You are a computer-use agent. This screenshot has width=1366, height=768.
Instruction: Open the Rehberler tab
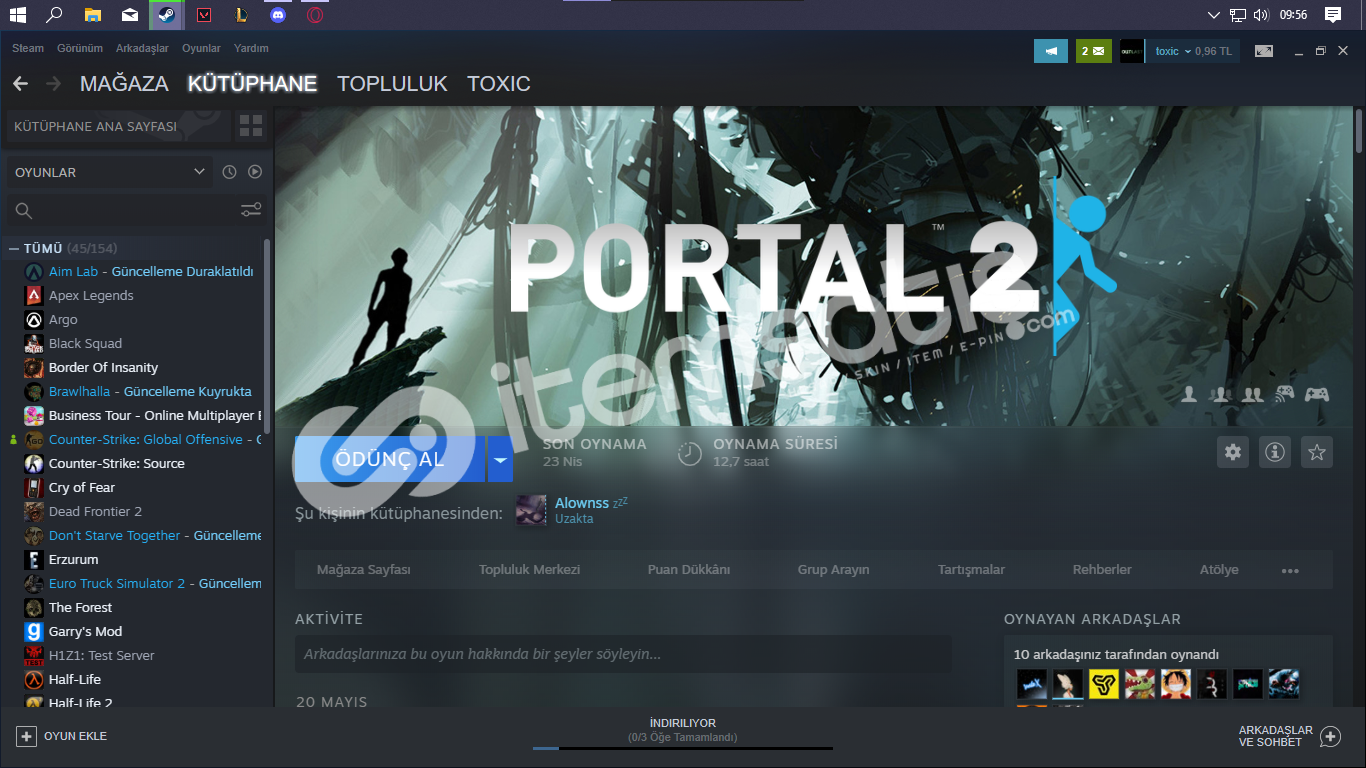(x=1102, y=569)
